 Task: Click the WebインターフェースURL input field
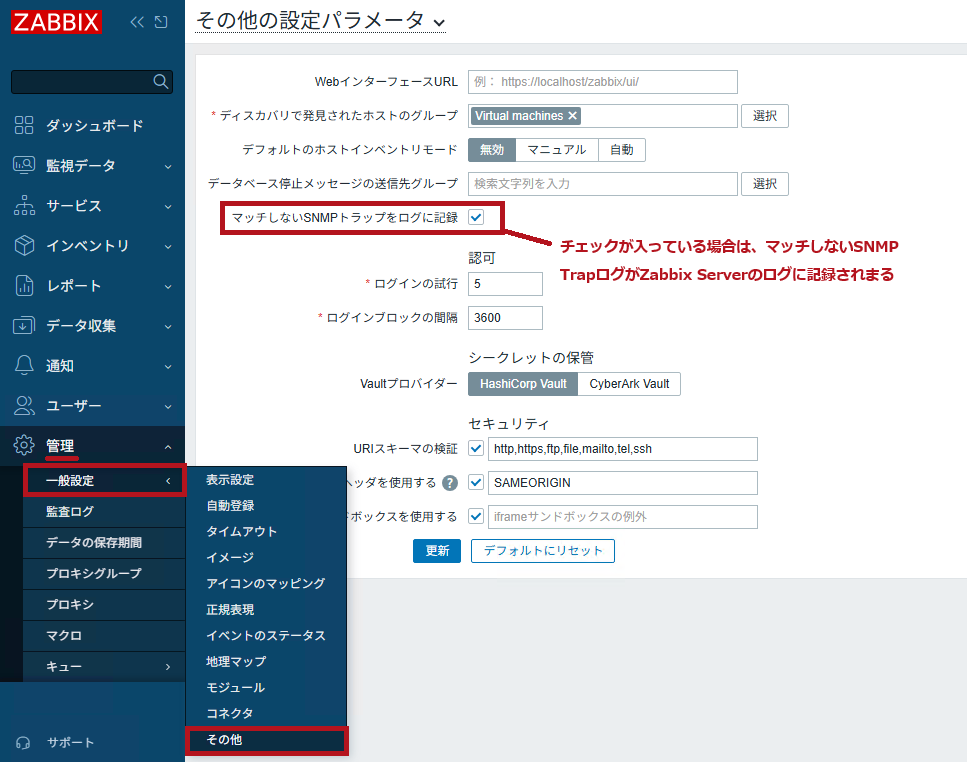click(603, 81)
